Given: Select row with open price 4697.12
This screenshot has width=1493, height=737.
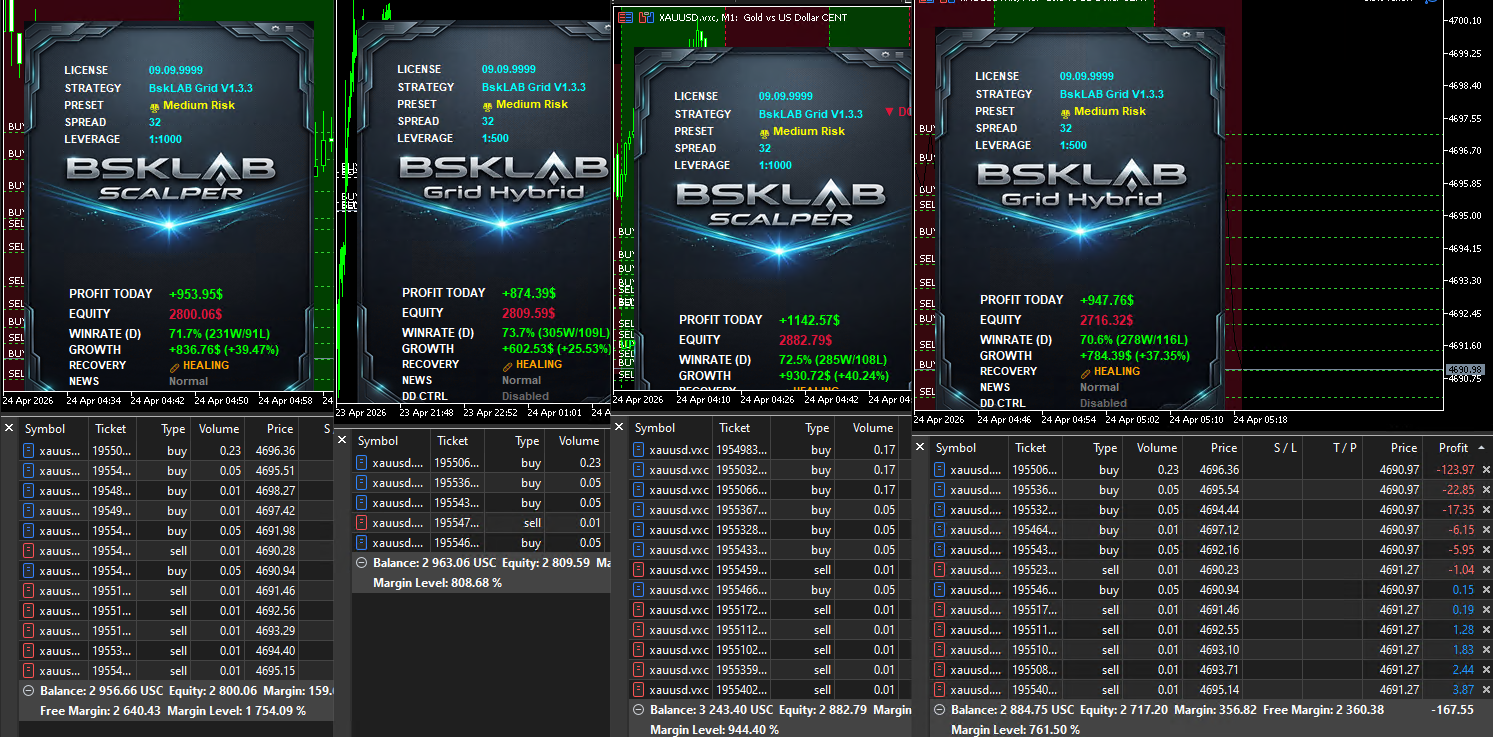Looking at the screenshot, I should click(x=1210, y=530).
